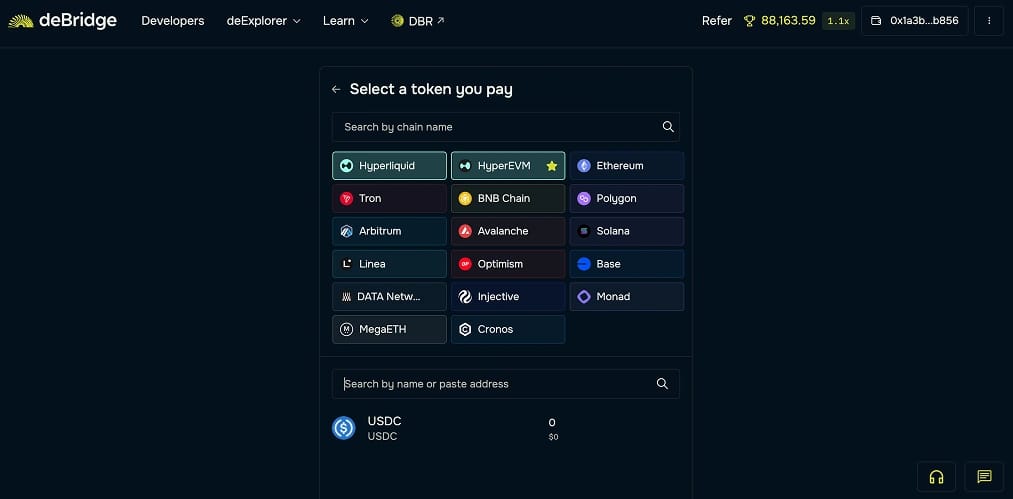Click the Select a token you pay heading
Screen dimensions: 1013x499
(431, 89)
